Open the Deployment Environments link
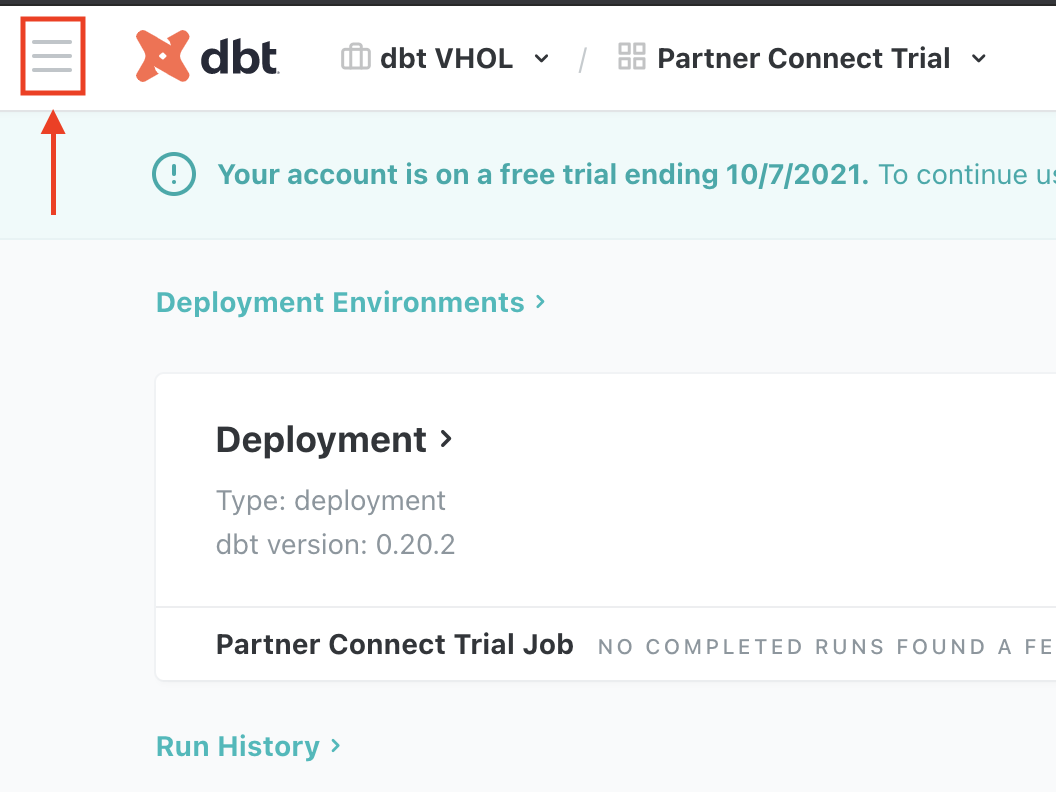The image size is (1056, 792). [340, 302]
